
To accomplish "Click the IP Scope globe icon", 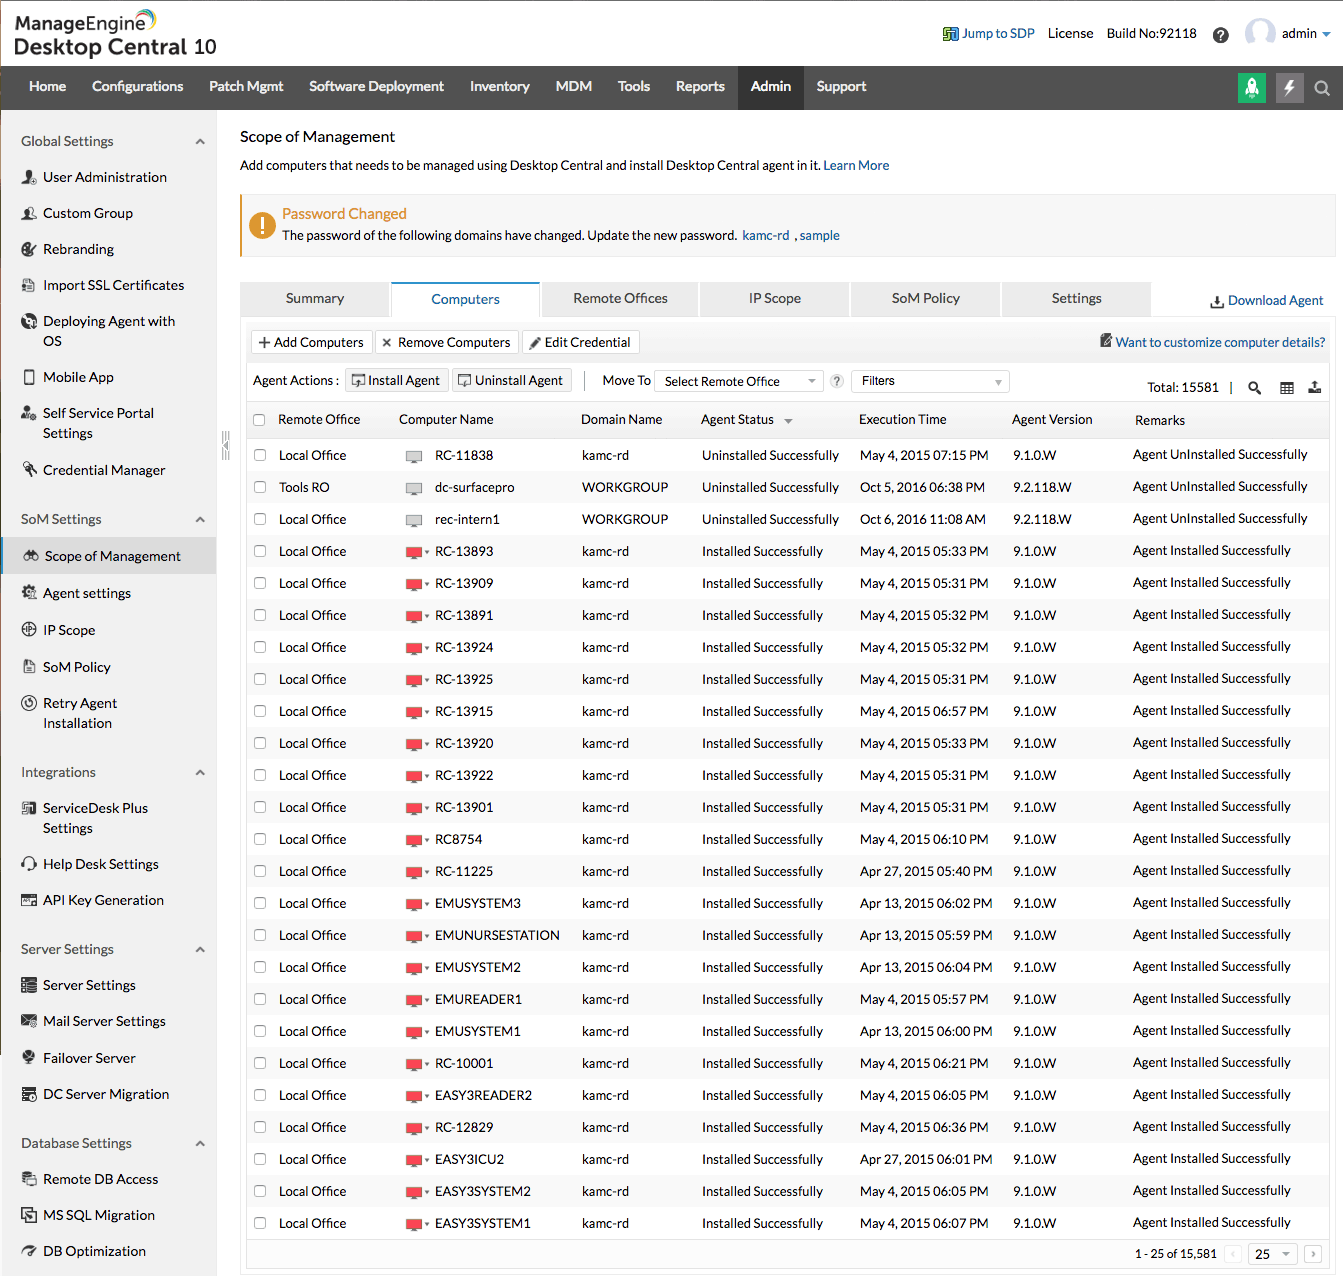I will point(29,629).
